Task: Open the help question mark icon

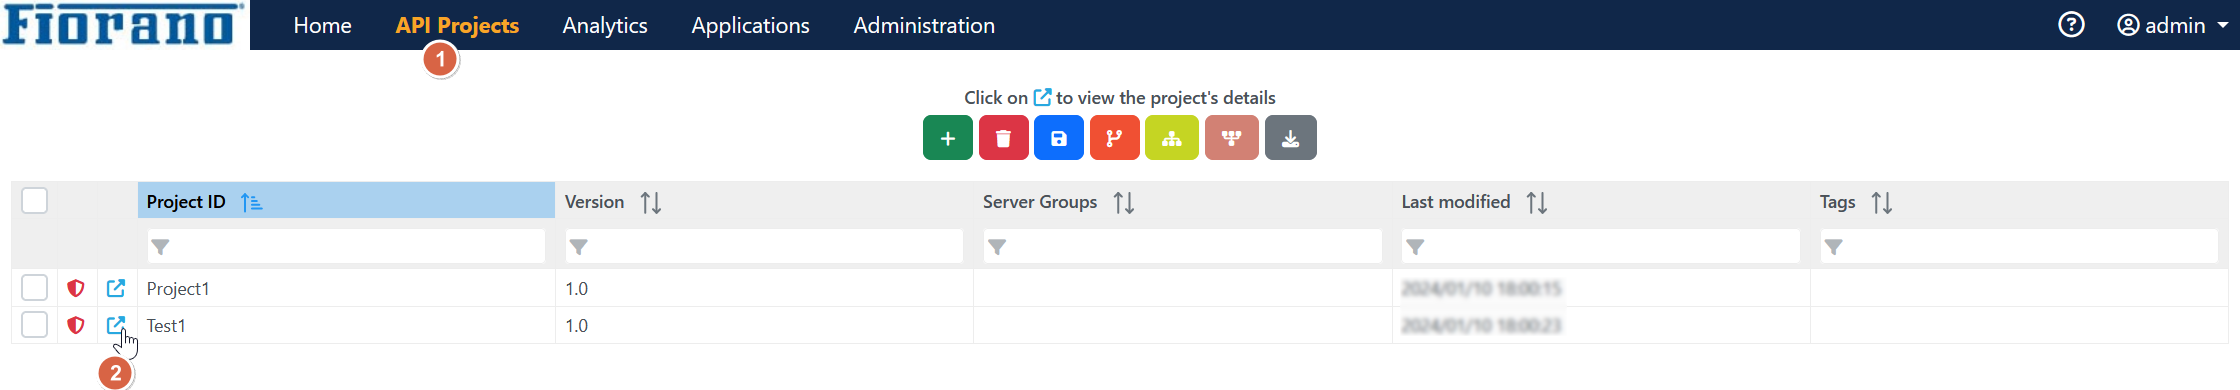Action: click(x=2071, y=25)
